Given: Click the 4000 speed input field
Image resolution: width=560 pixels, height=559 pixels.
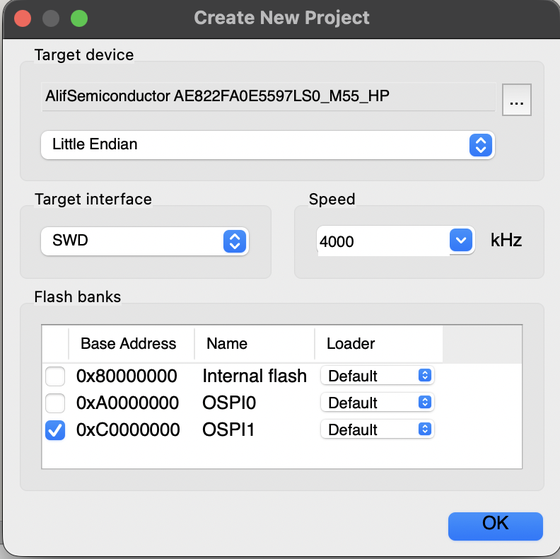Looking at the screenshot, I should [x=383, y=241].
